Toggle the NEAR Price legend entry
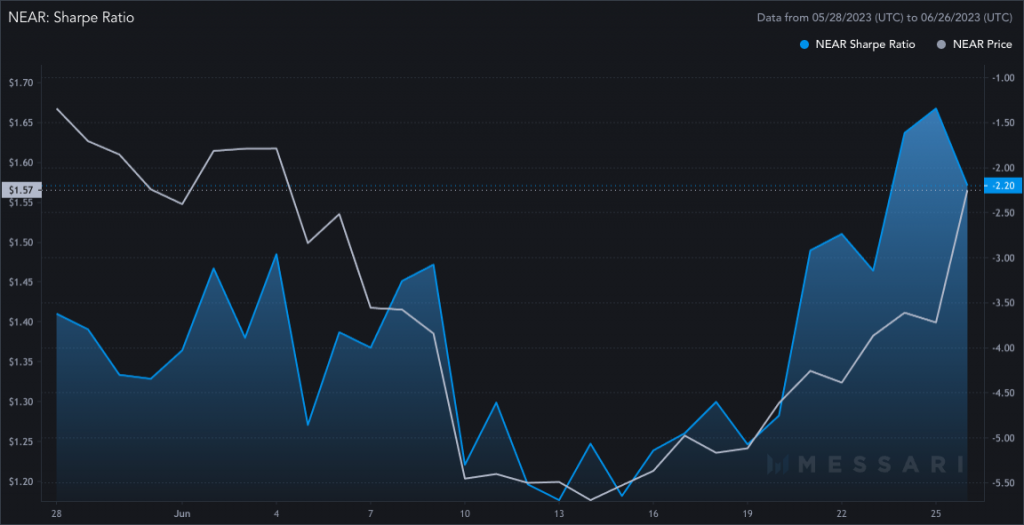The image size is (1024, 525). tap(974, 44)
